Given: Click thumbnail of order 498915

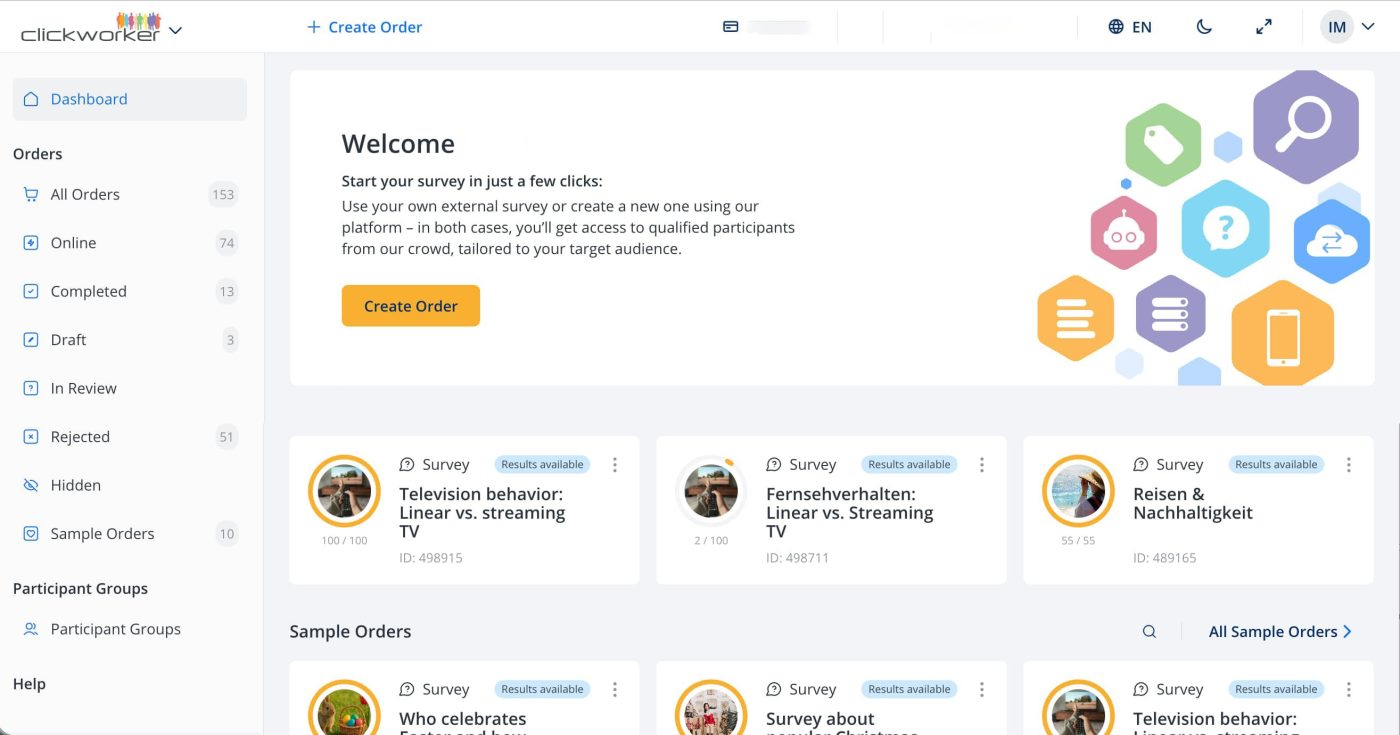Looking at the screenshot, I should 344,491.
